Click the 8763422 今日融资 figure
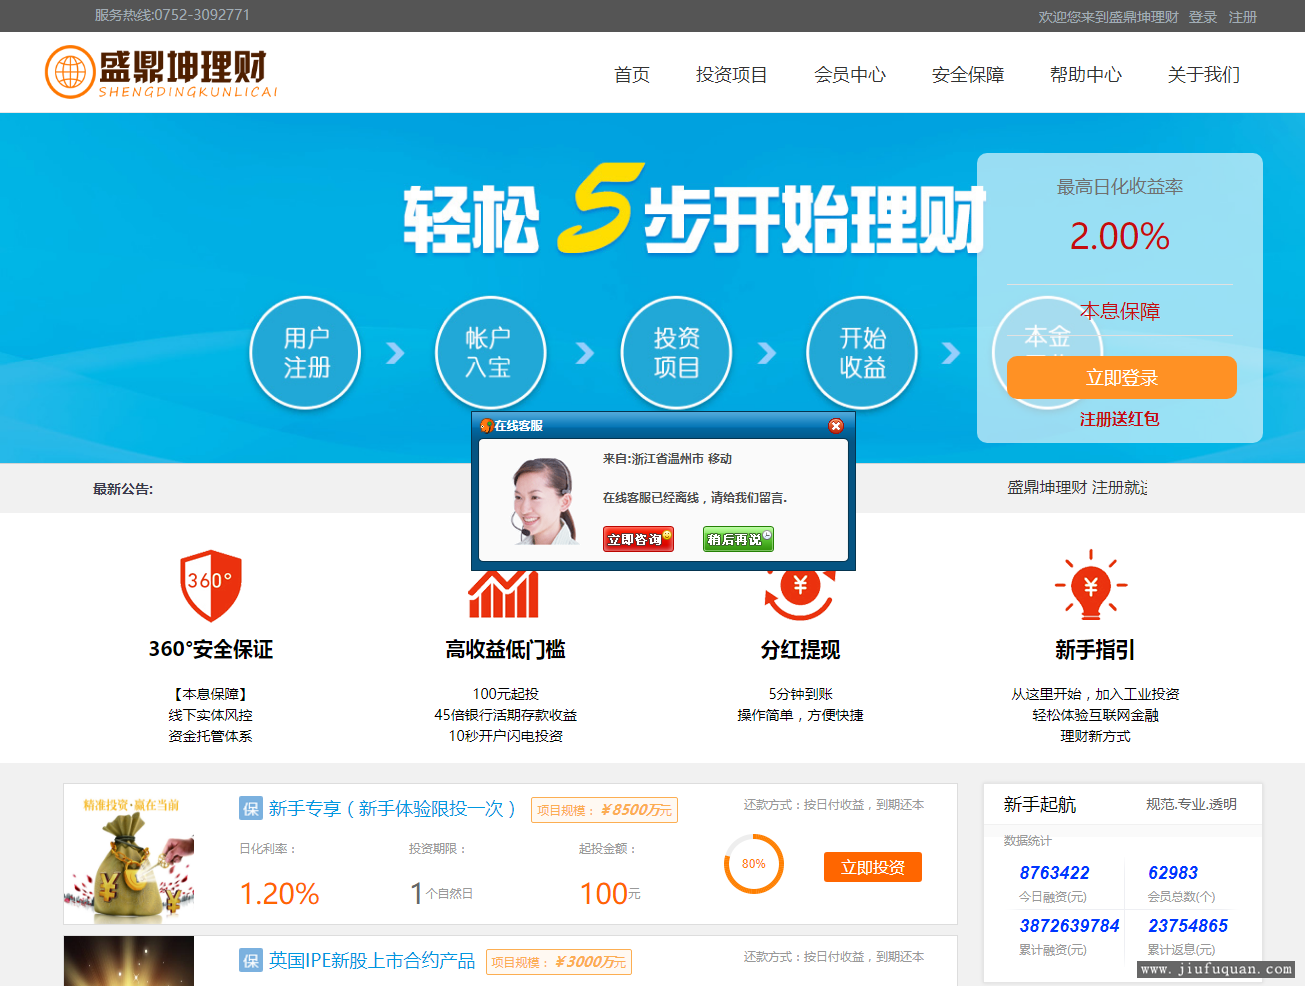1305x986 pixels. point(1055,873)
